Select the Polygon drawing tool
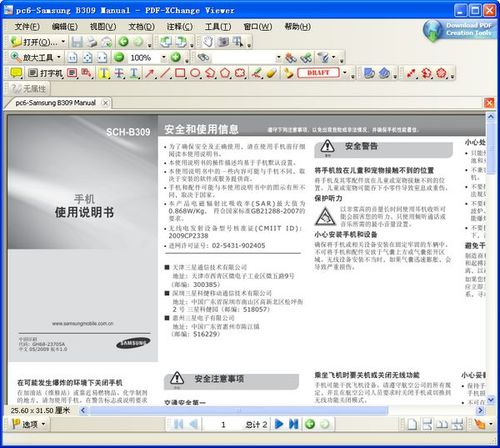Image resolution: width=500 pixels, height=448 pixels. (x=225, y=73)
